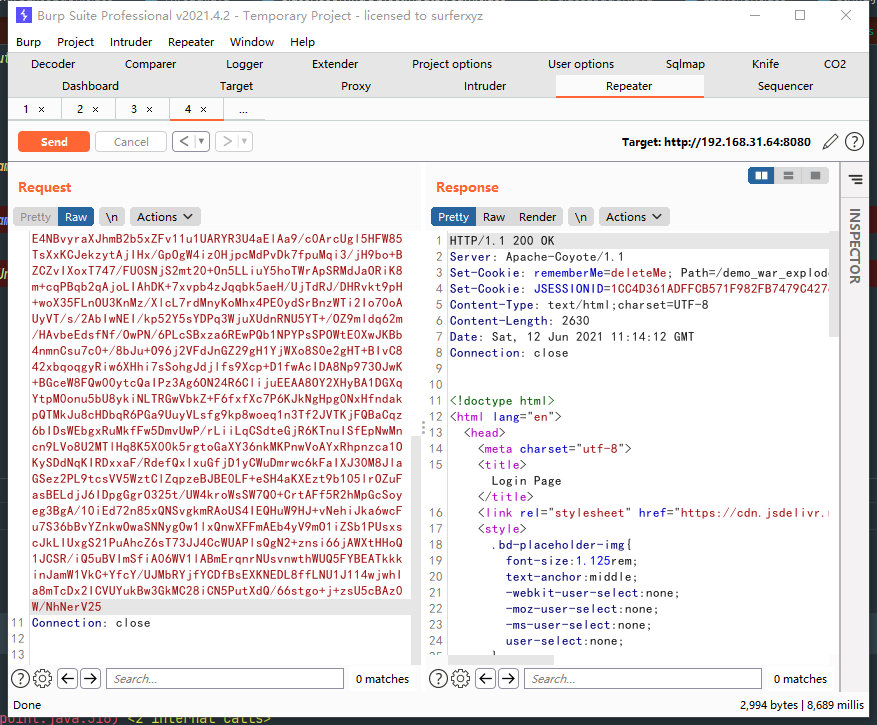Image resolution: width=877 pixels, height=725 pixels.
Task: Toggle response newline display \n
Action: pos(581,217)
